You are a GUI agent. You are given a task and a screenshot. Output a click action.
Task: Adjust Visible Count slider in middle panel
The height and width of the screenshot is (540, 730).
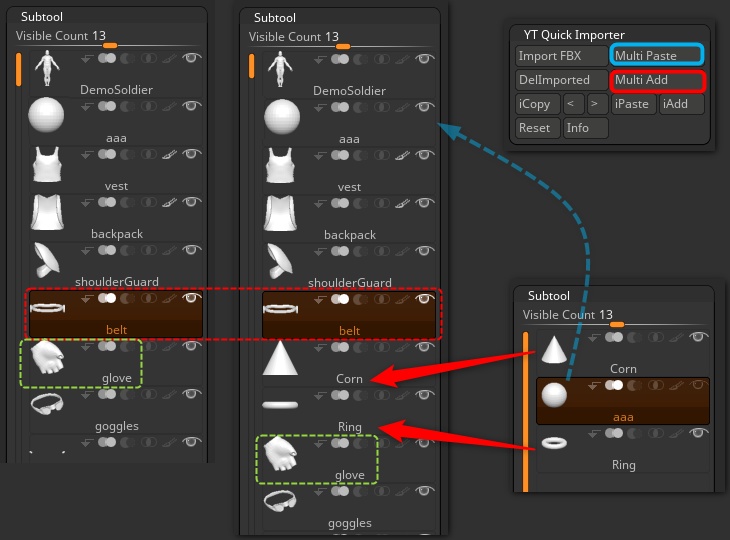(x=343, y=46)
